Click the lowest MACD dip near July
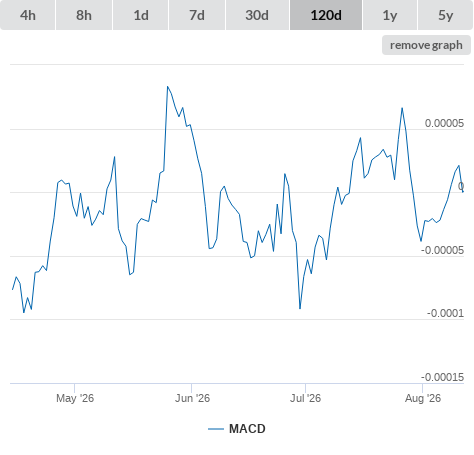 (300, 308)
